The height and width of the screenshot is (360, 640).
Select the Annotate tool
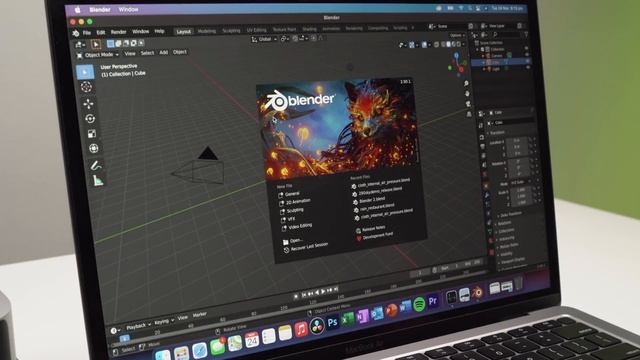coord(96,165)
